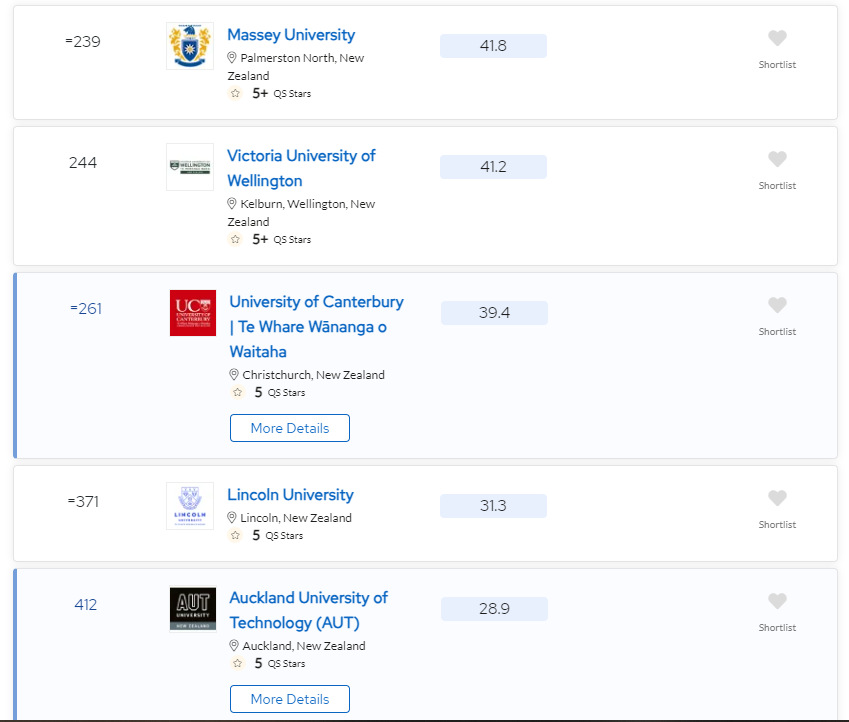
Task: Click Victoria University of Wellington logo
Action: pyautogui.click(x=190, y=167)
